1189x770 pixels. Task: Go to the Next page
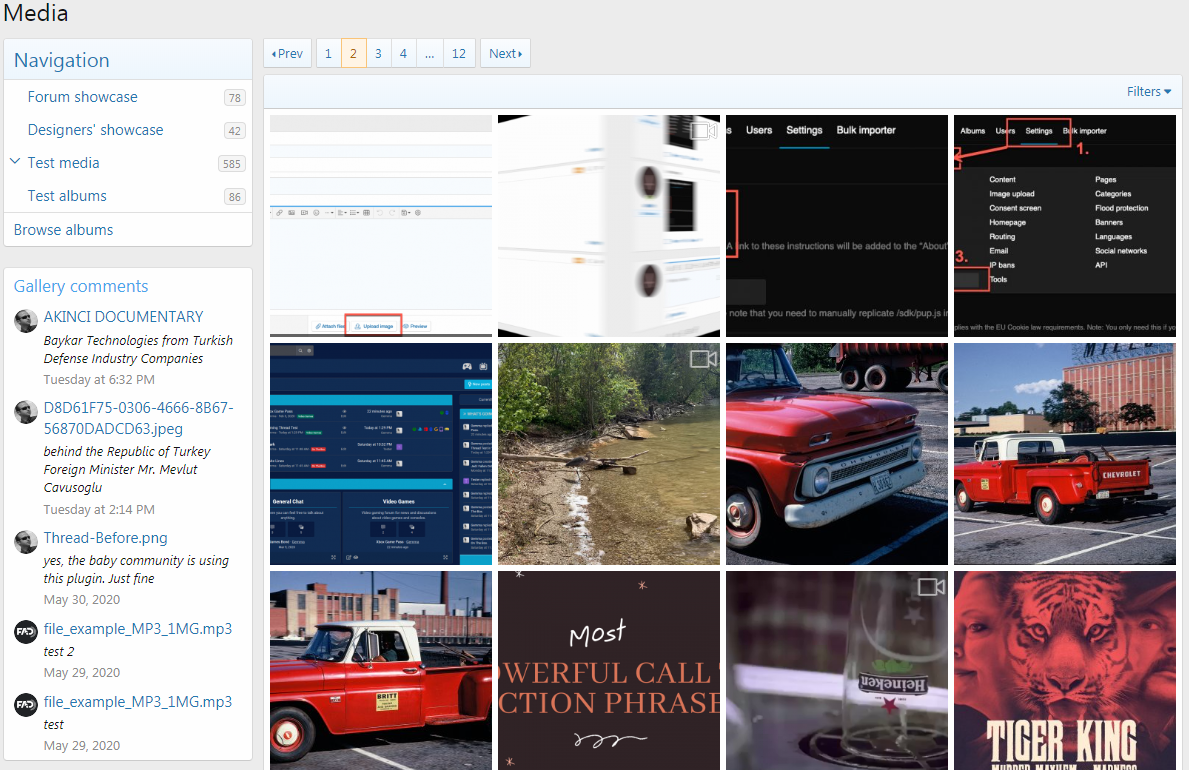point(505,54)
